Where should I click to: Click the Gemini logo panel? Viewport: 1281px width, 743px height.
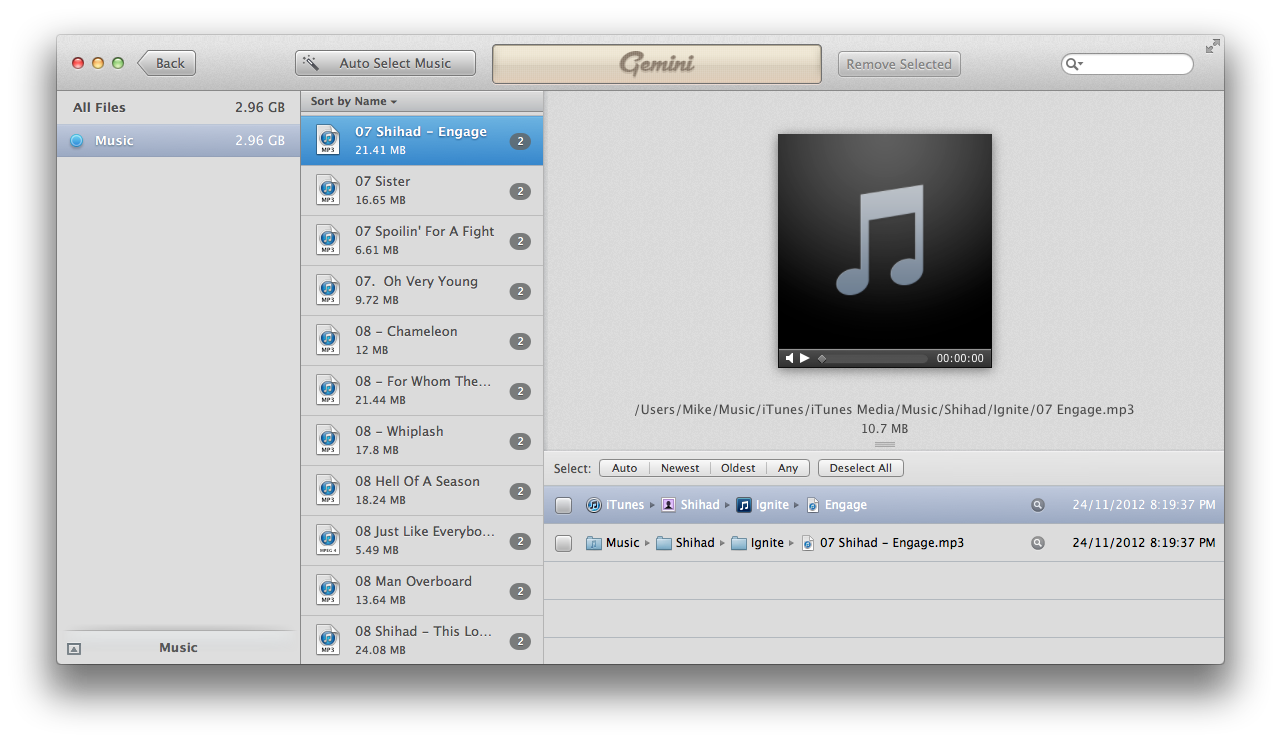[657, 64]
